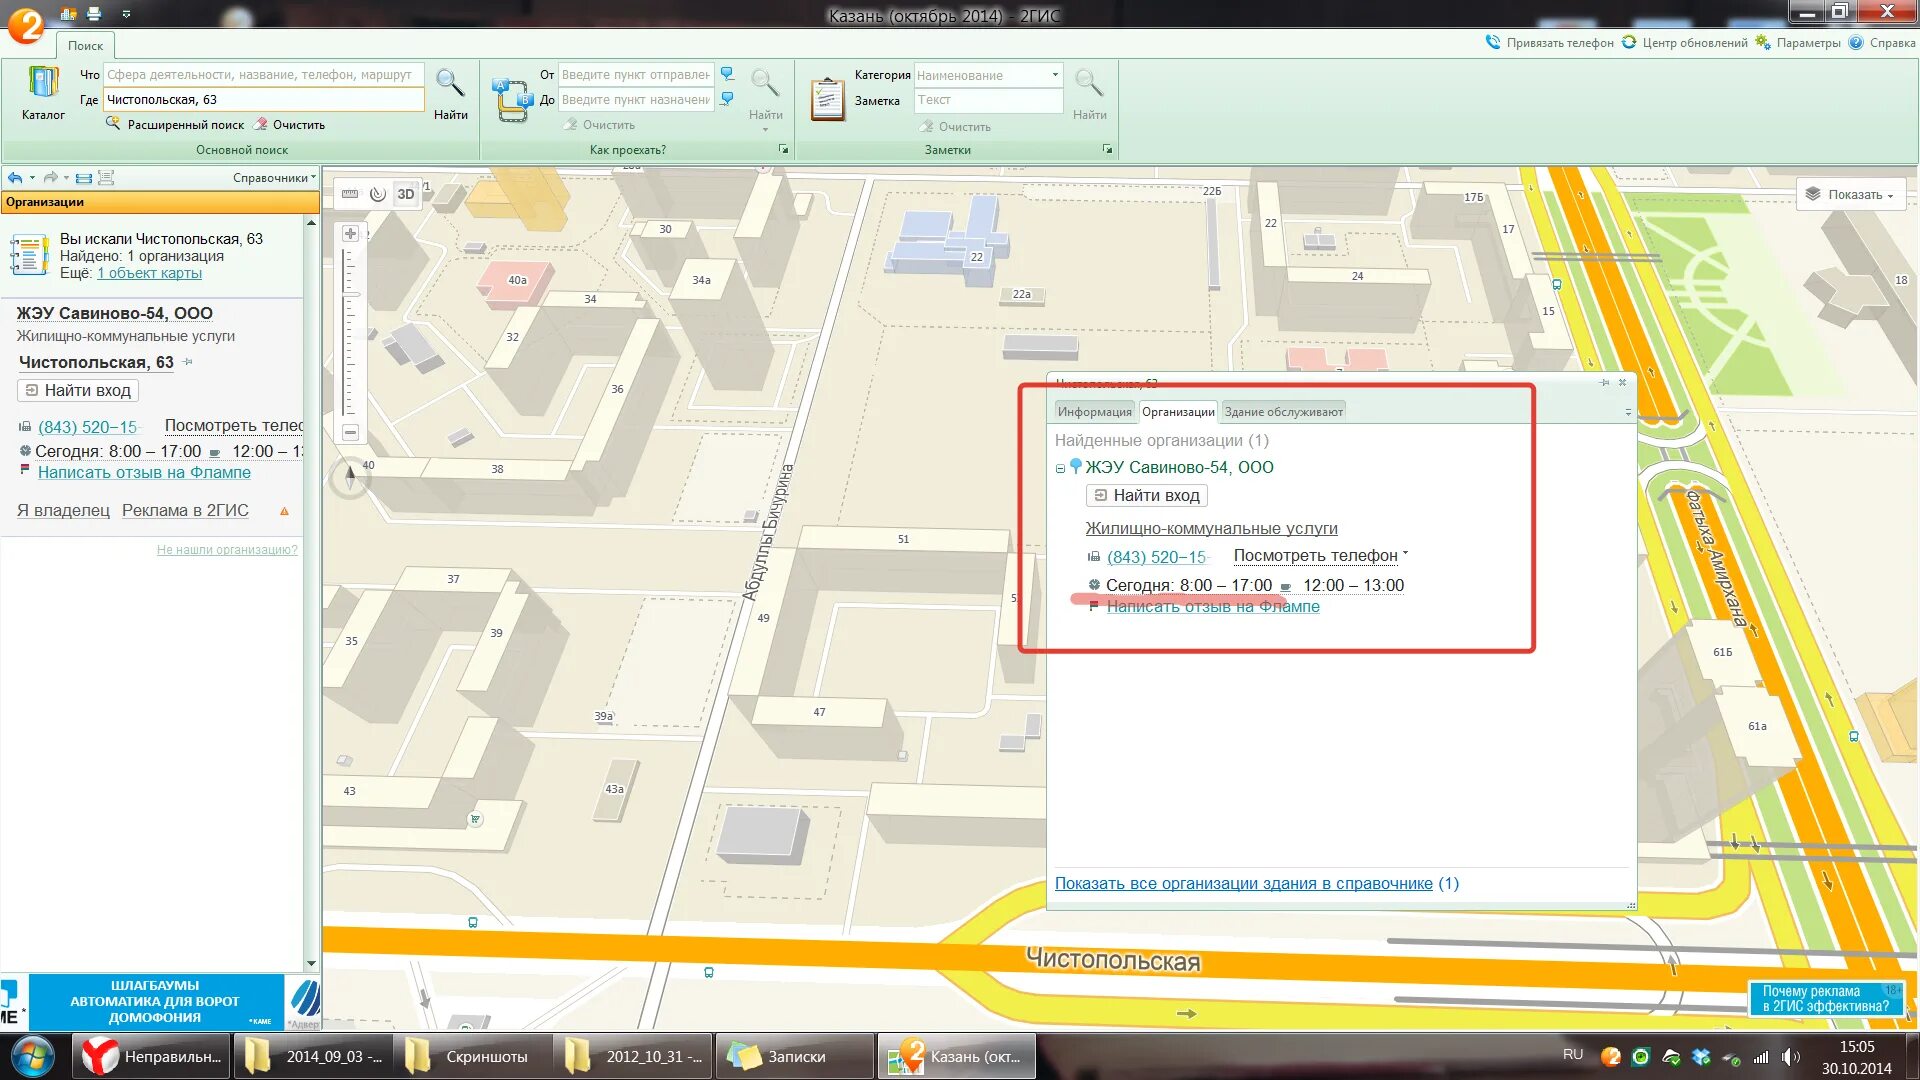Click the city map icon in quick access bar
Viewport: 1920px width, 1080px height.
point(68,14)
